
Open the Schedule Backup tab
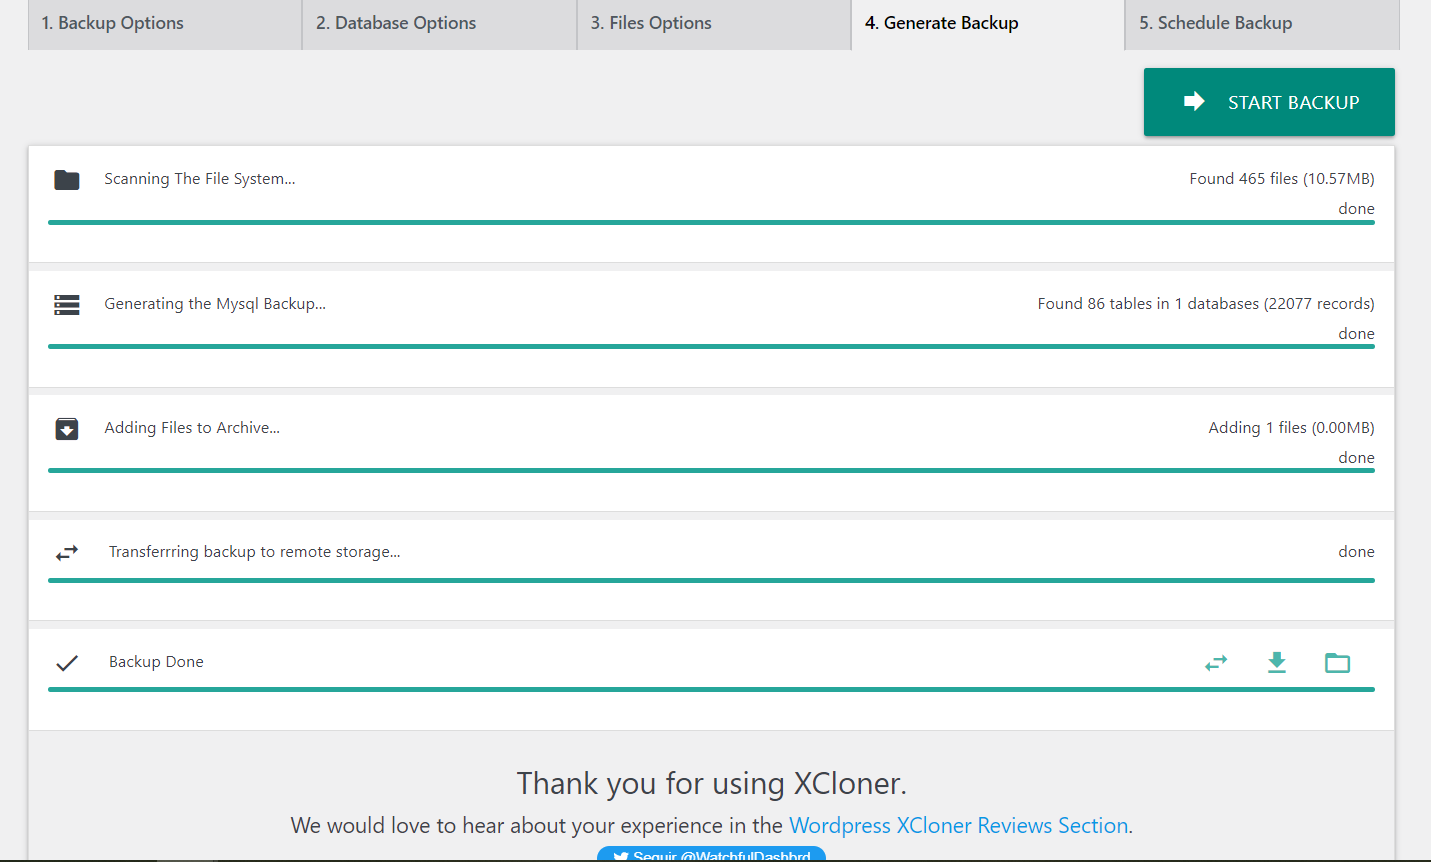(x=1262, y=24)
